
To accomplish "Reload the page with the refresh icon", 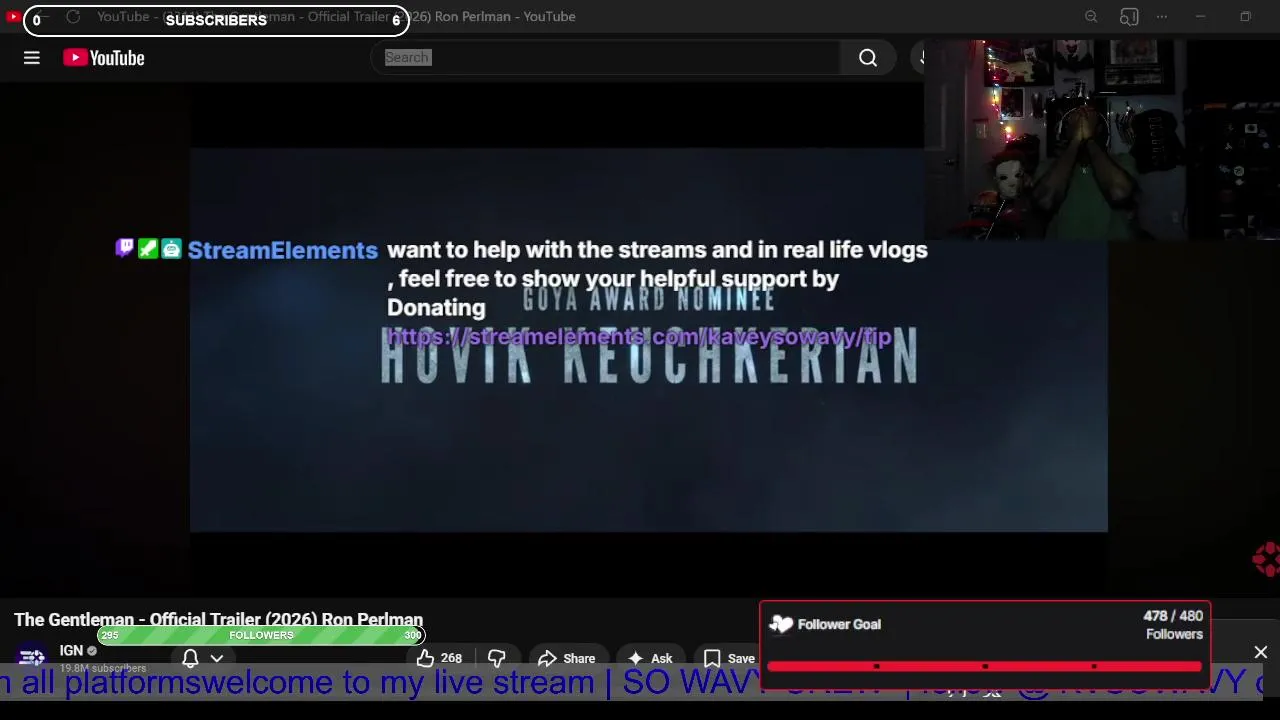I will (x=73, y=17).
